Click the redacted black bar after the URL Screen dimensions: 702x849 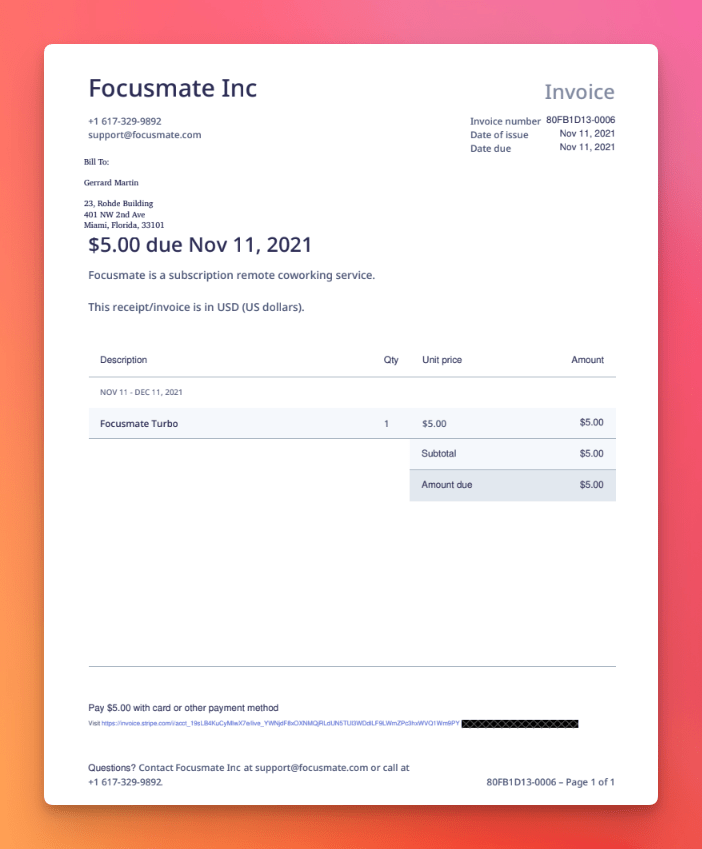(x=520, y=722)
